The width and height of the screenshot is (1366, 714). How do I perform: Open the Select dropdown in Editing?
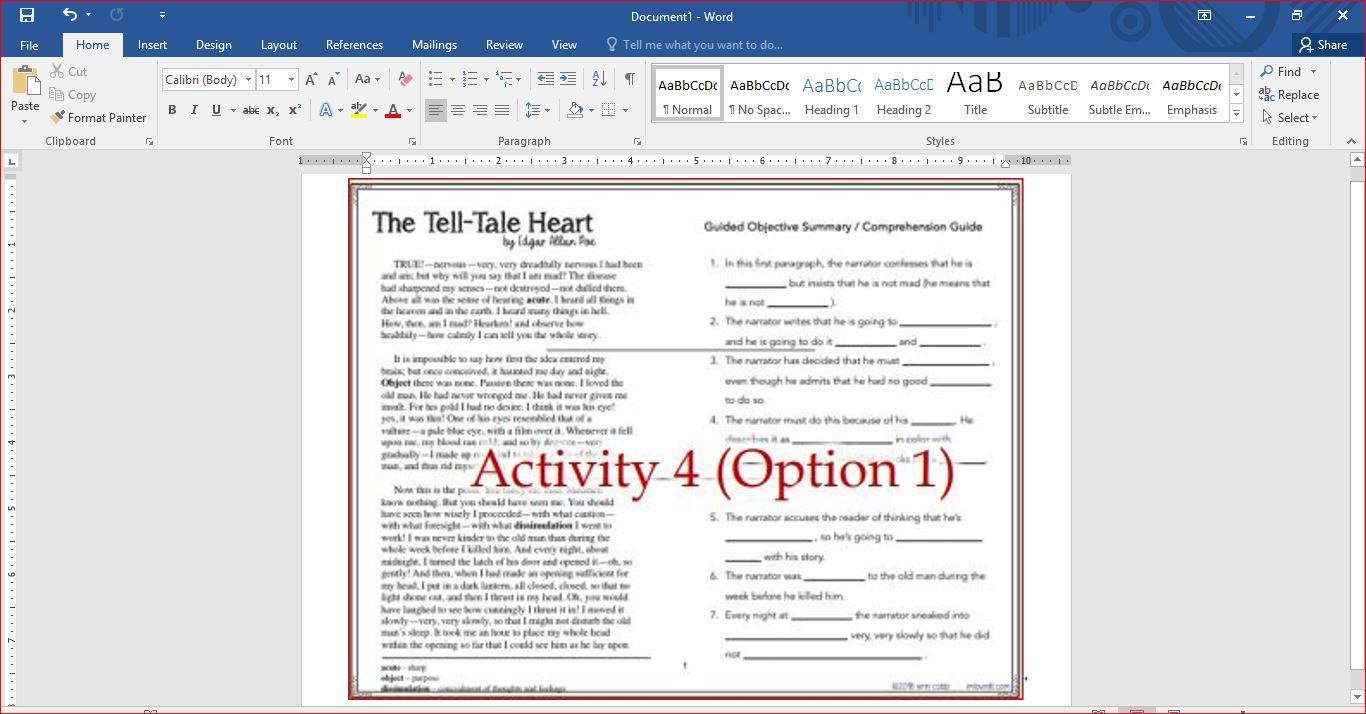pos(1291,118)
